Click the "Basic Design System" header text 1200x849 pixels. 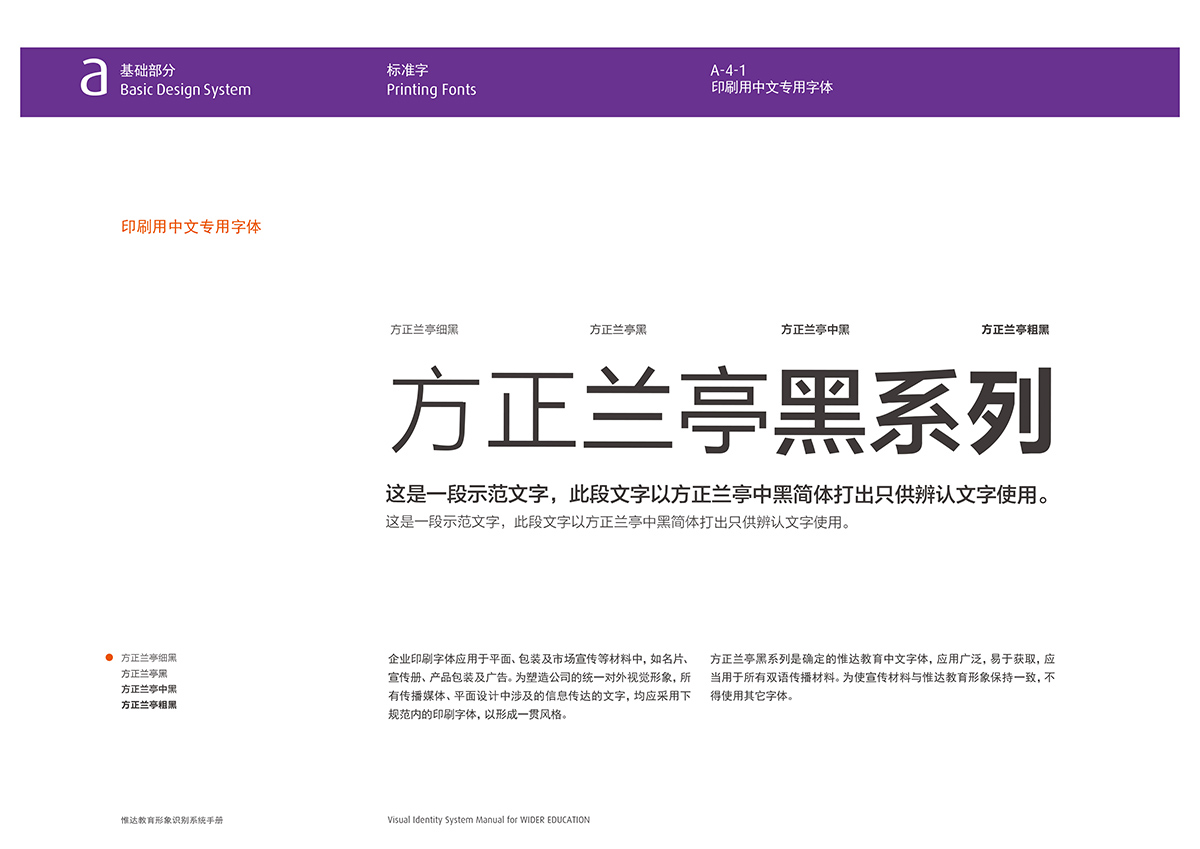(185, 90)
